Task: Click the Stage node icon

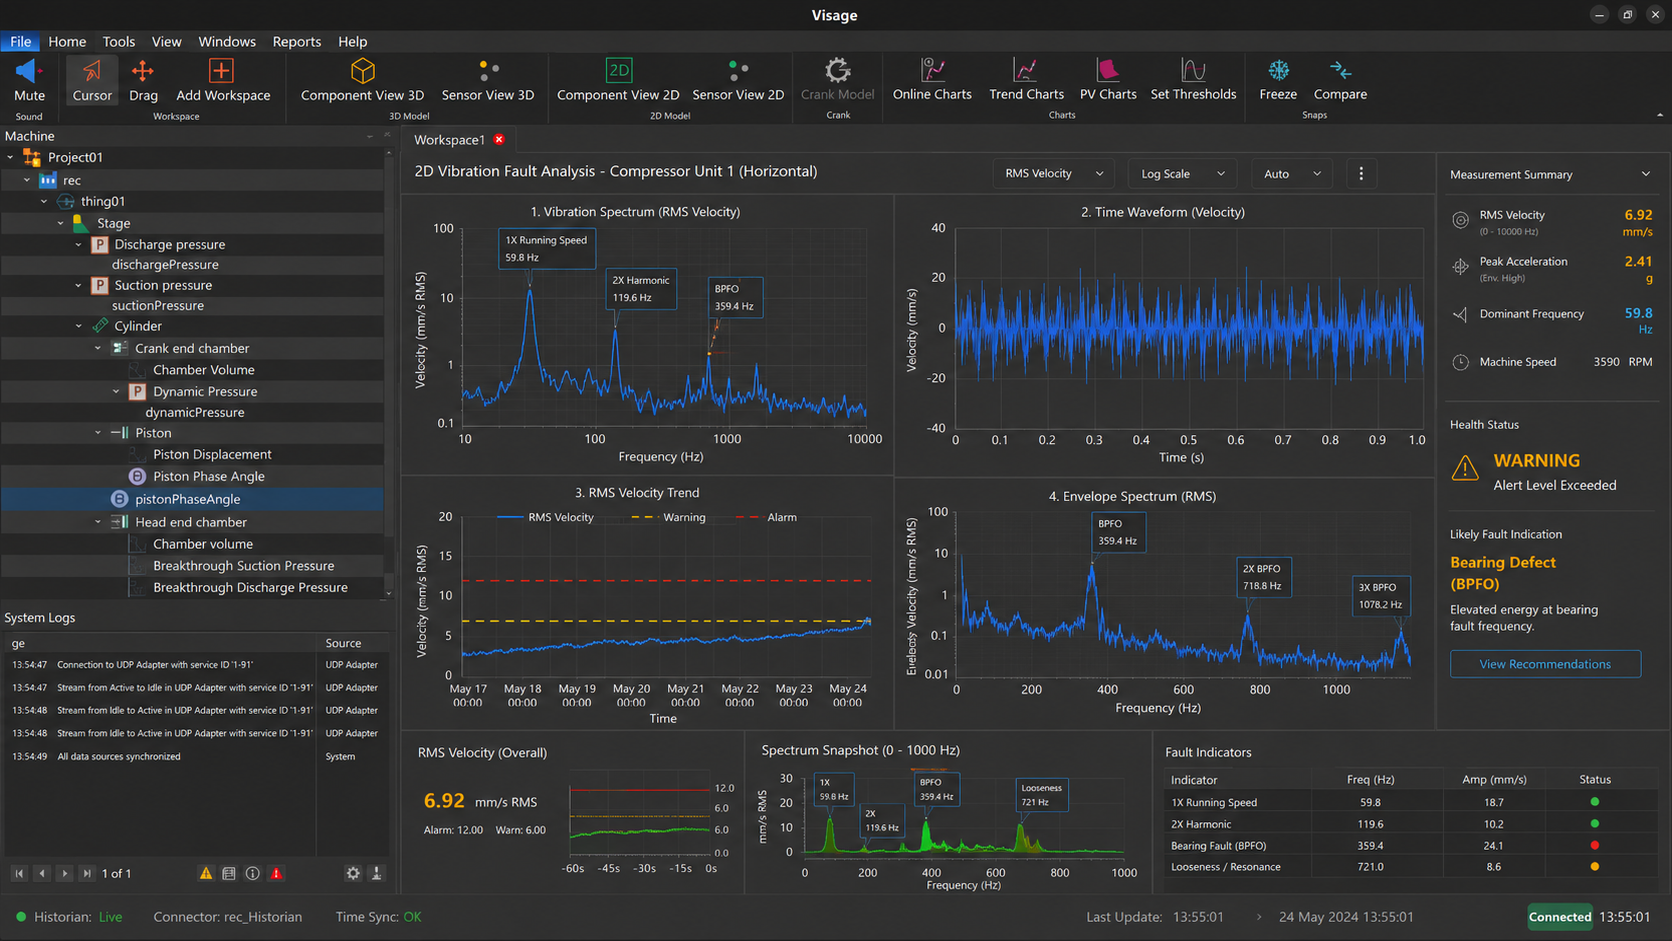Action: coord(80,223)
